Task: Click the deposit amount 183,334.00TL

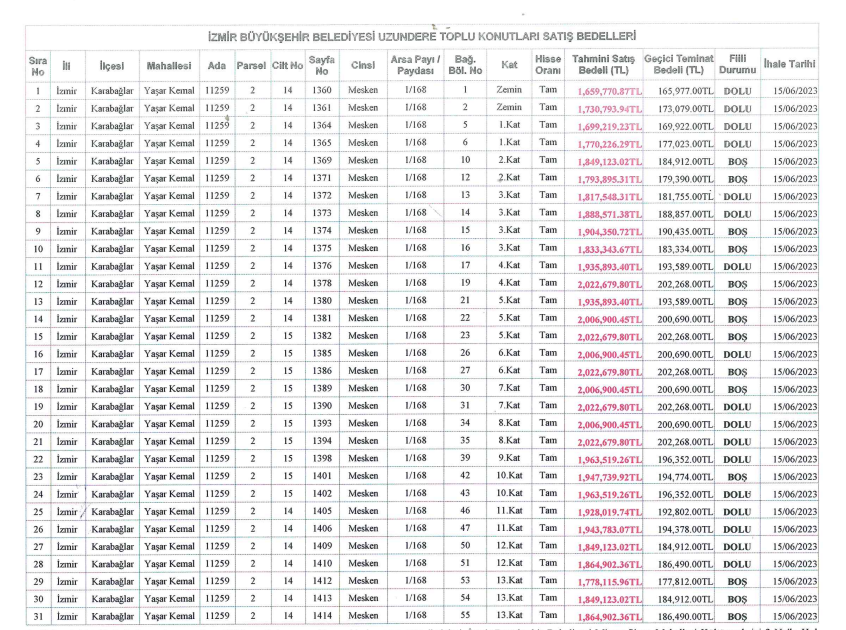Action: click(685, 249)
